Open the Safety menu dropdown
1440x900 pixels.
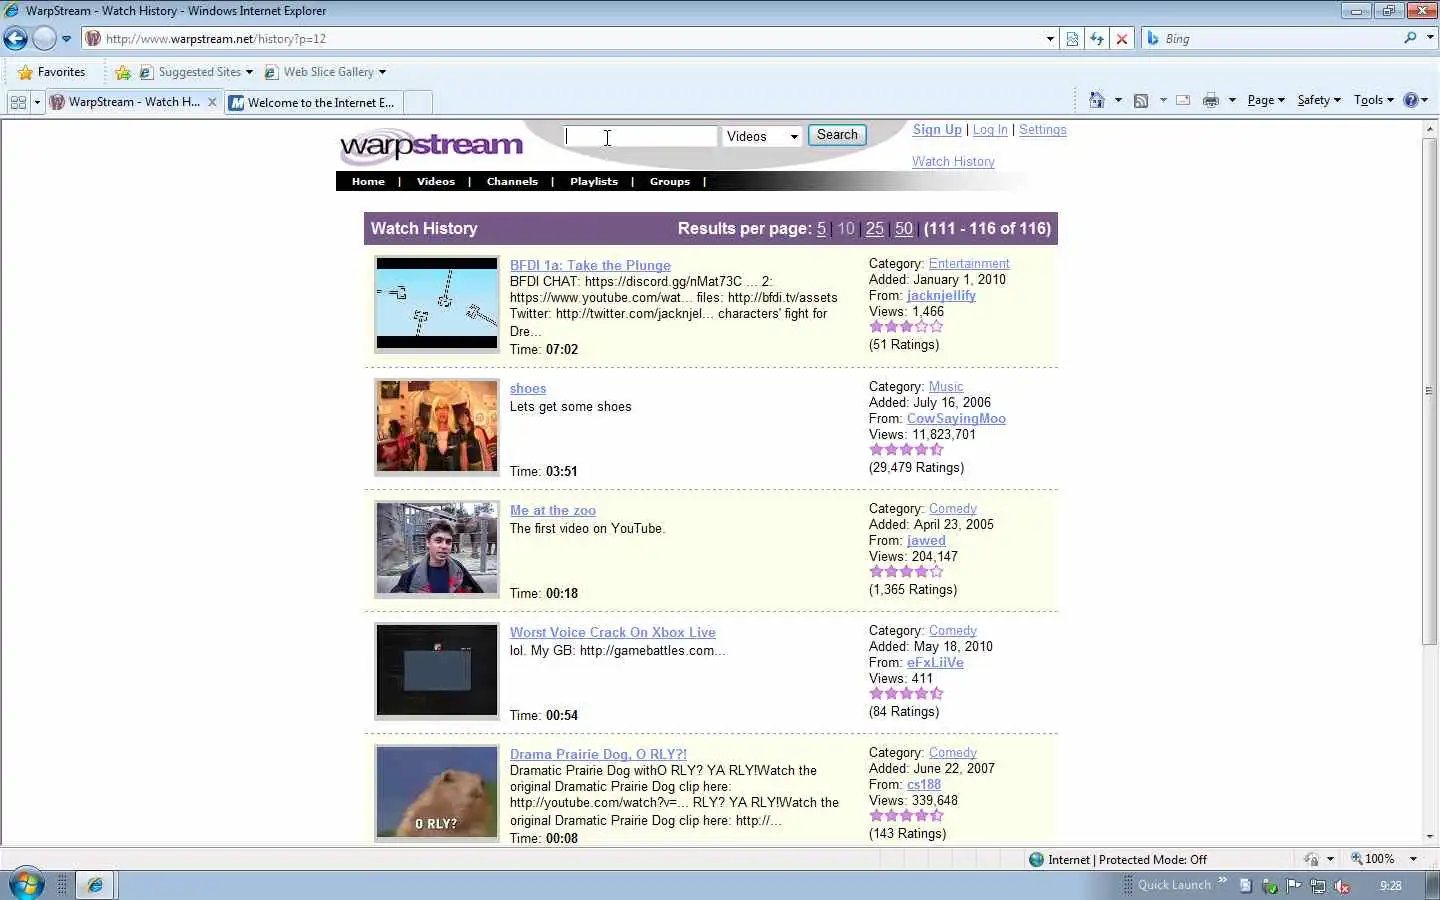(1319, 100)
